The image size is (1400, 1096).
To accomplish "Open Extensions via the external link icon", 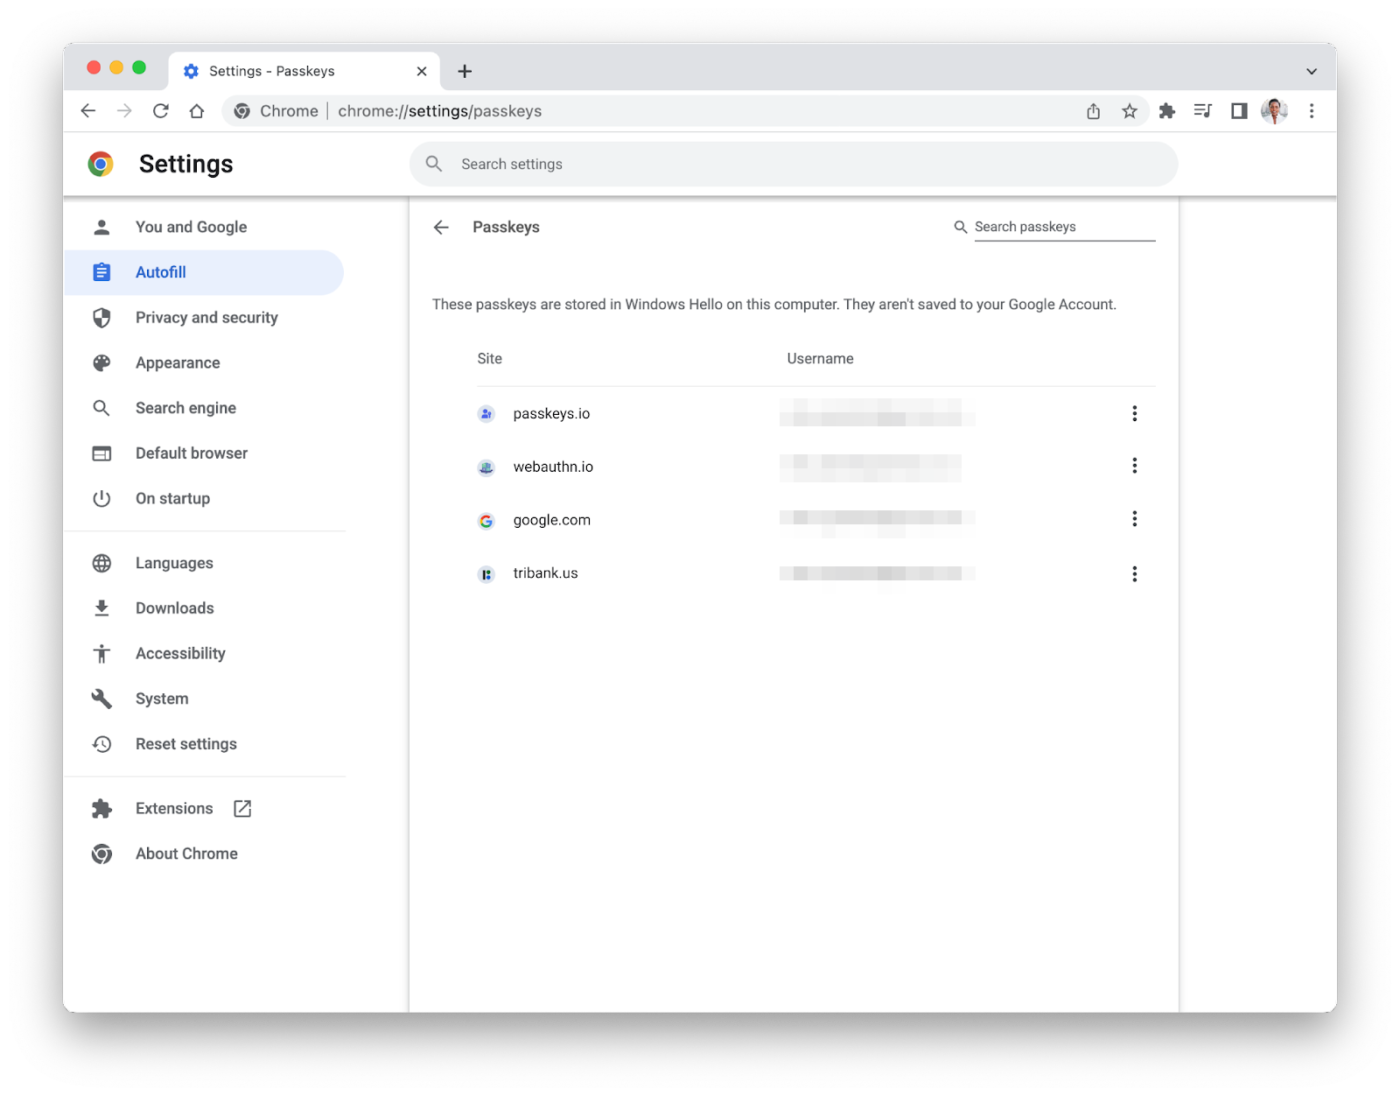I will coord(241,808).
